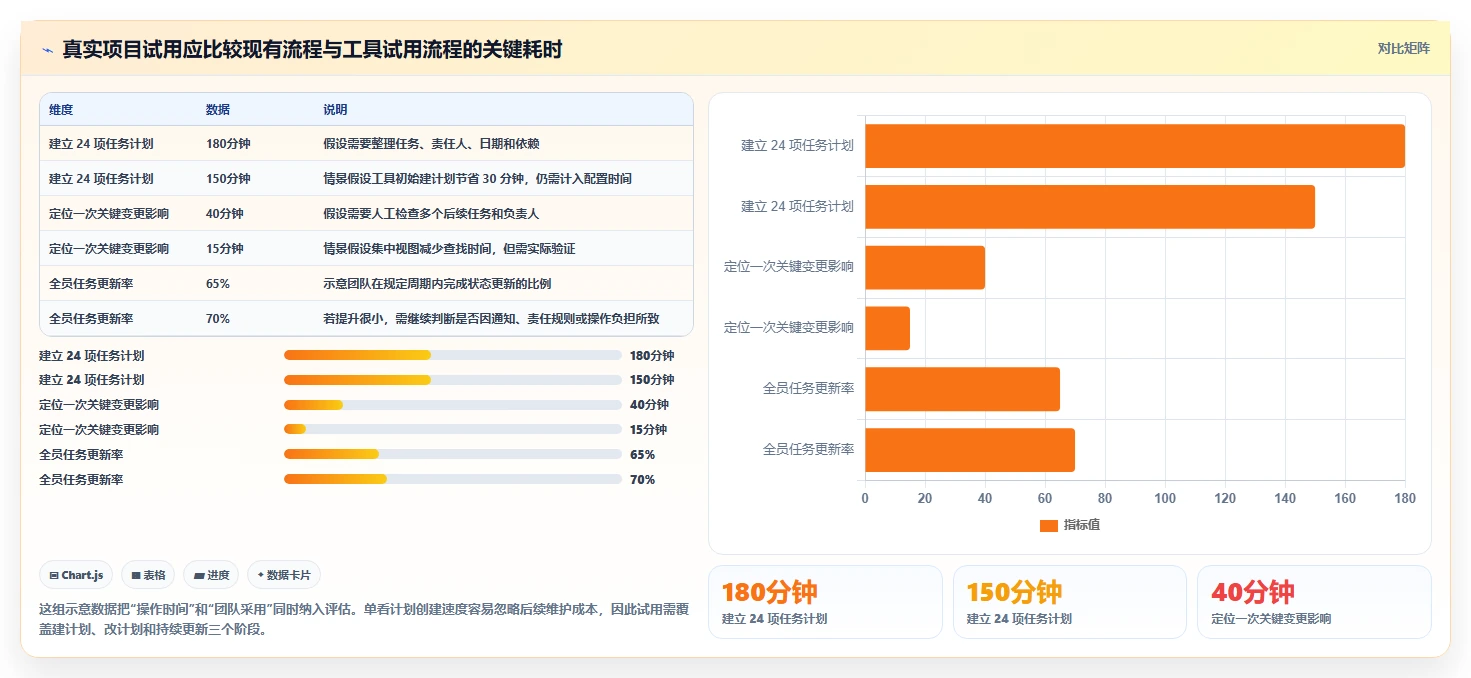1471x678 pixels.
Task: Click the progress bar labeled 65%
Action: pyautogui.click(x=453, y=455)
